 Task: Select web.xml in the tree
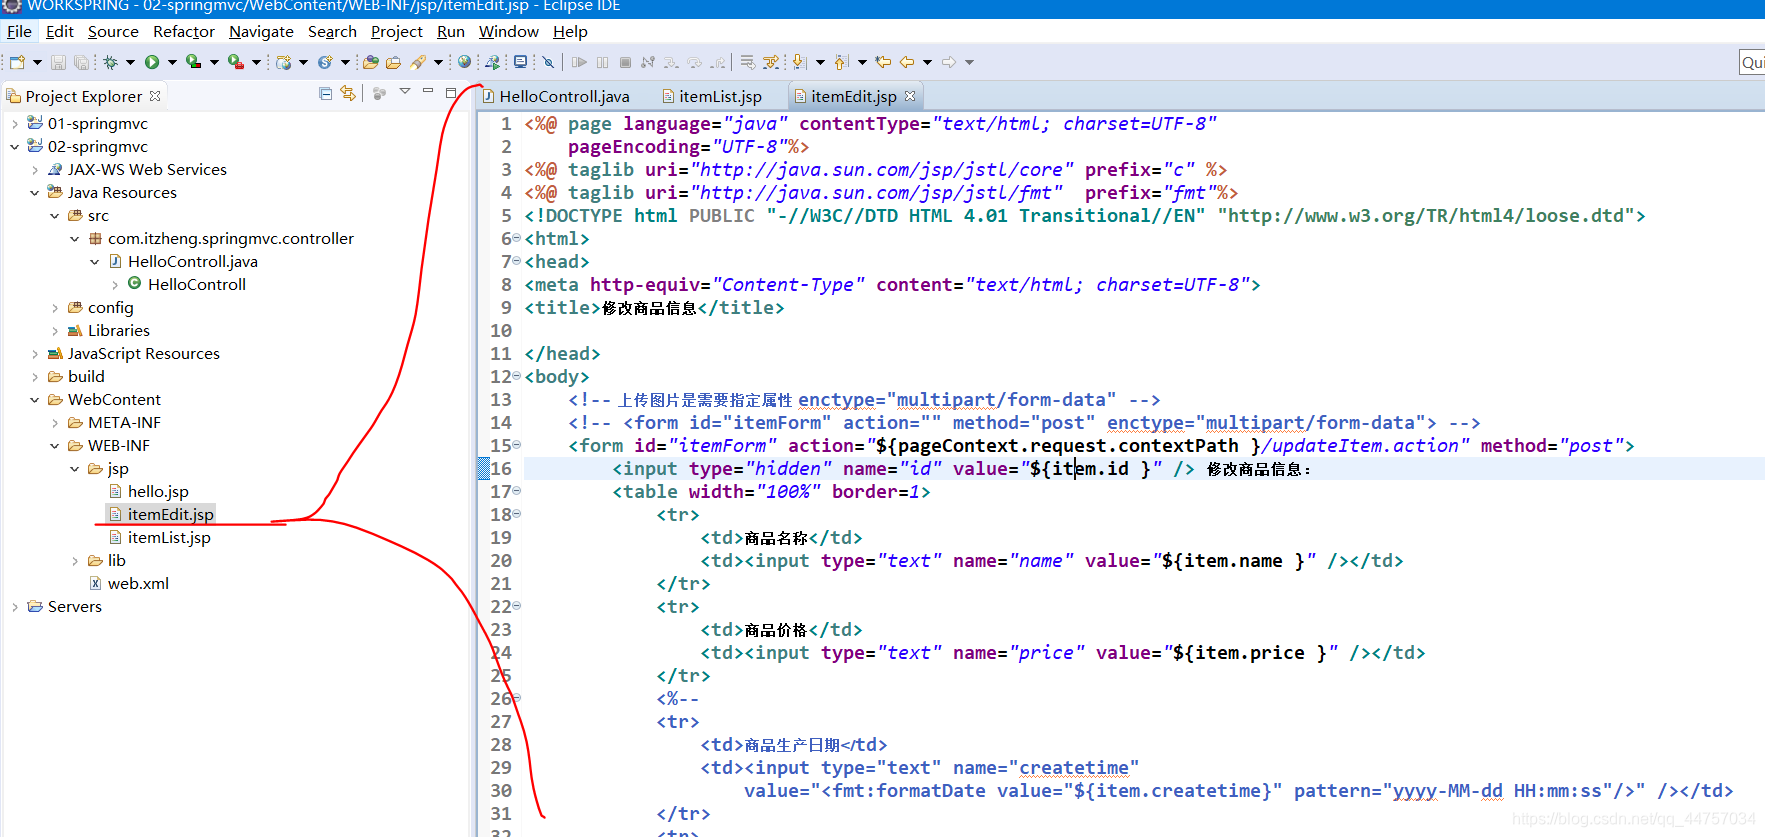coord(138,583)
